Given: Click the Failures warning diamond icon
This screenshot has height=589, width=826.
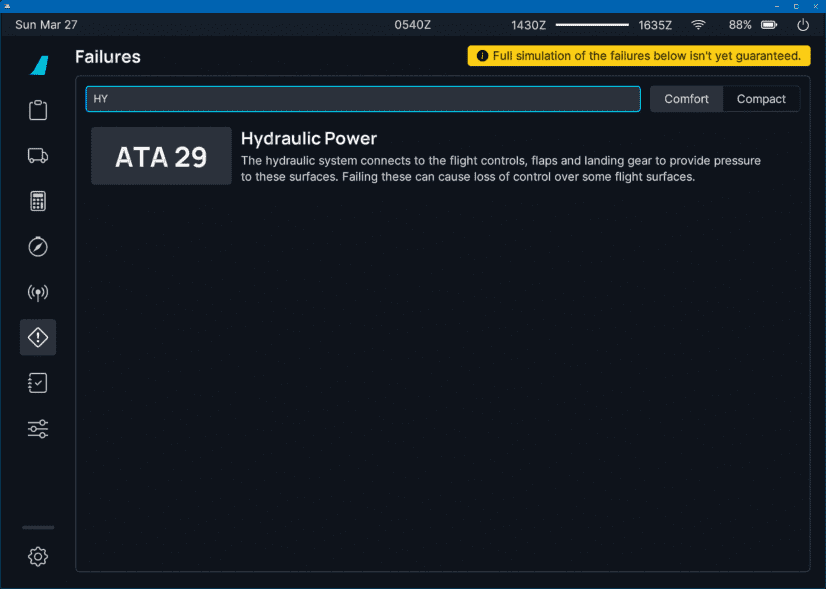Looking at the screenshot, I should coord(38,338).
